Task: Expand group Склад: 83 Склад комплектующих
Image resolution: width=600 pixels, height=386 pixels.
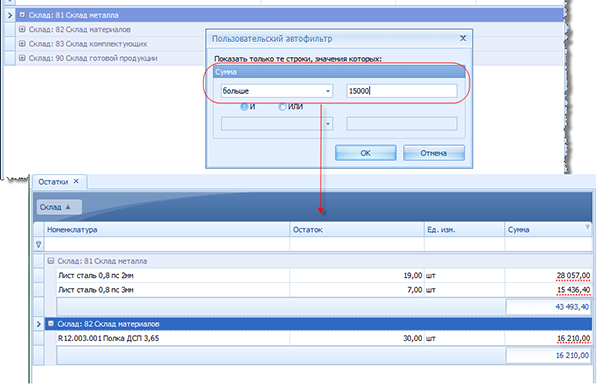Action: [x=22, y=44]
